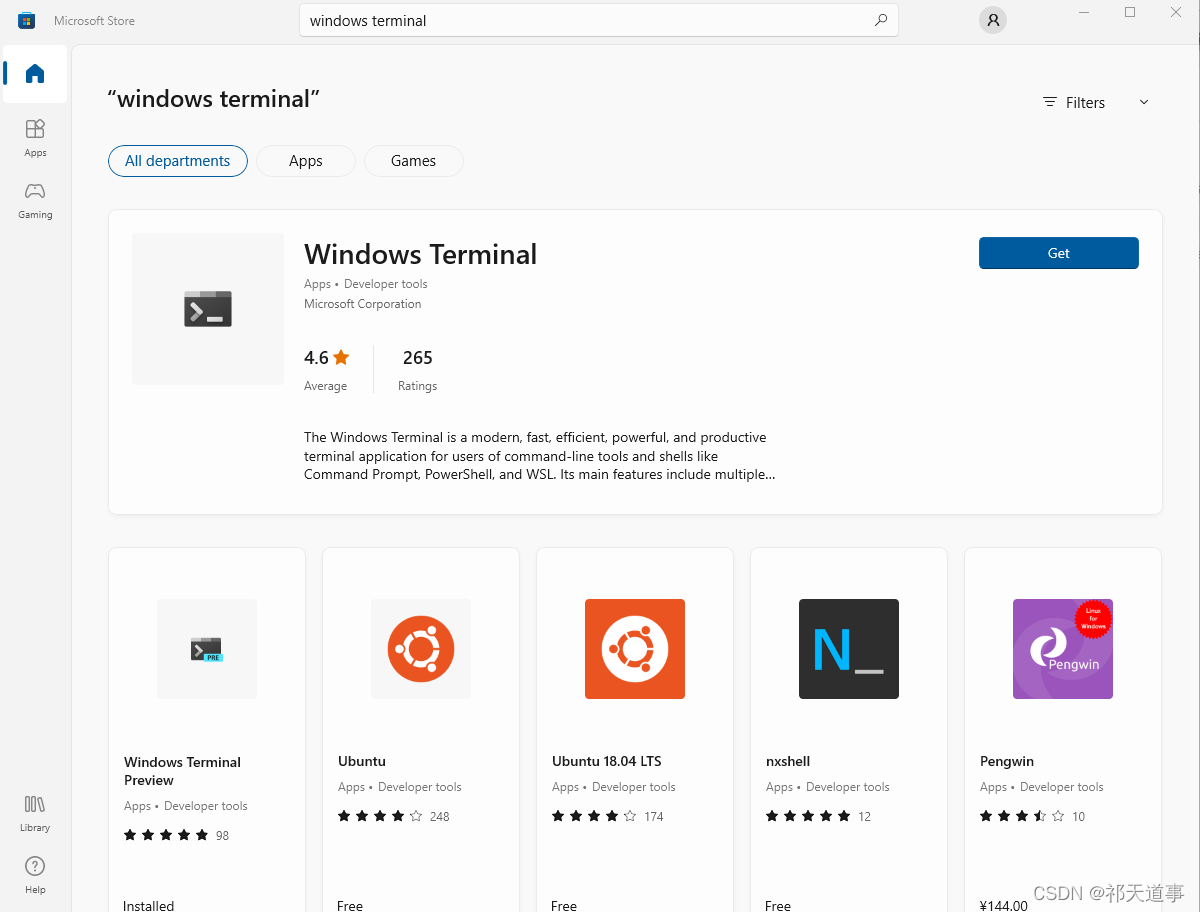Open the Ubuntu title
Screen dimensions: 1200x912
pos(362,761)
